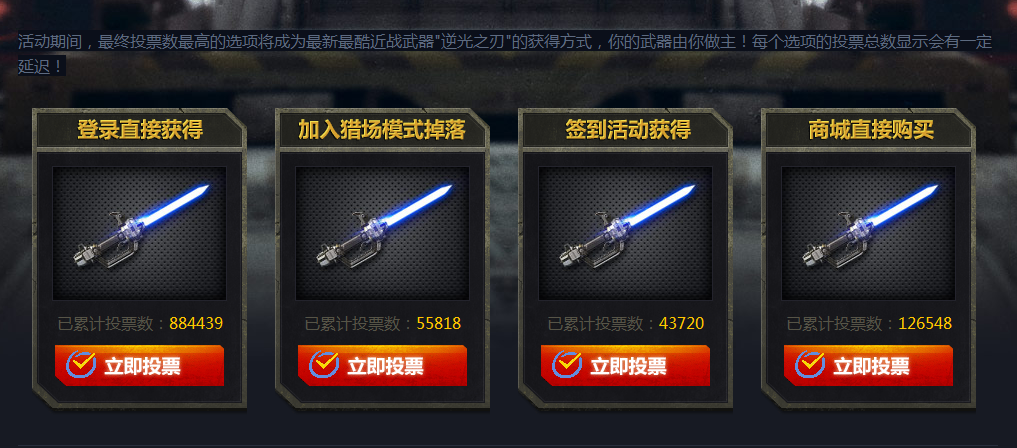Image resolution: width=1017 pixels, height=448 pixels.
Task: Click checkmark icon on 加入猎场模式掉落 vote button
Action: pyautogui.click(x=324, y=364)
